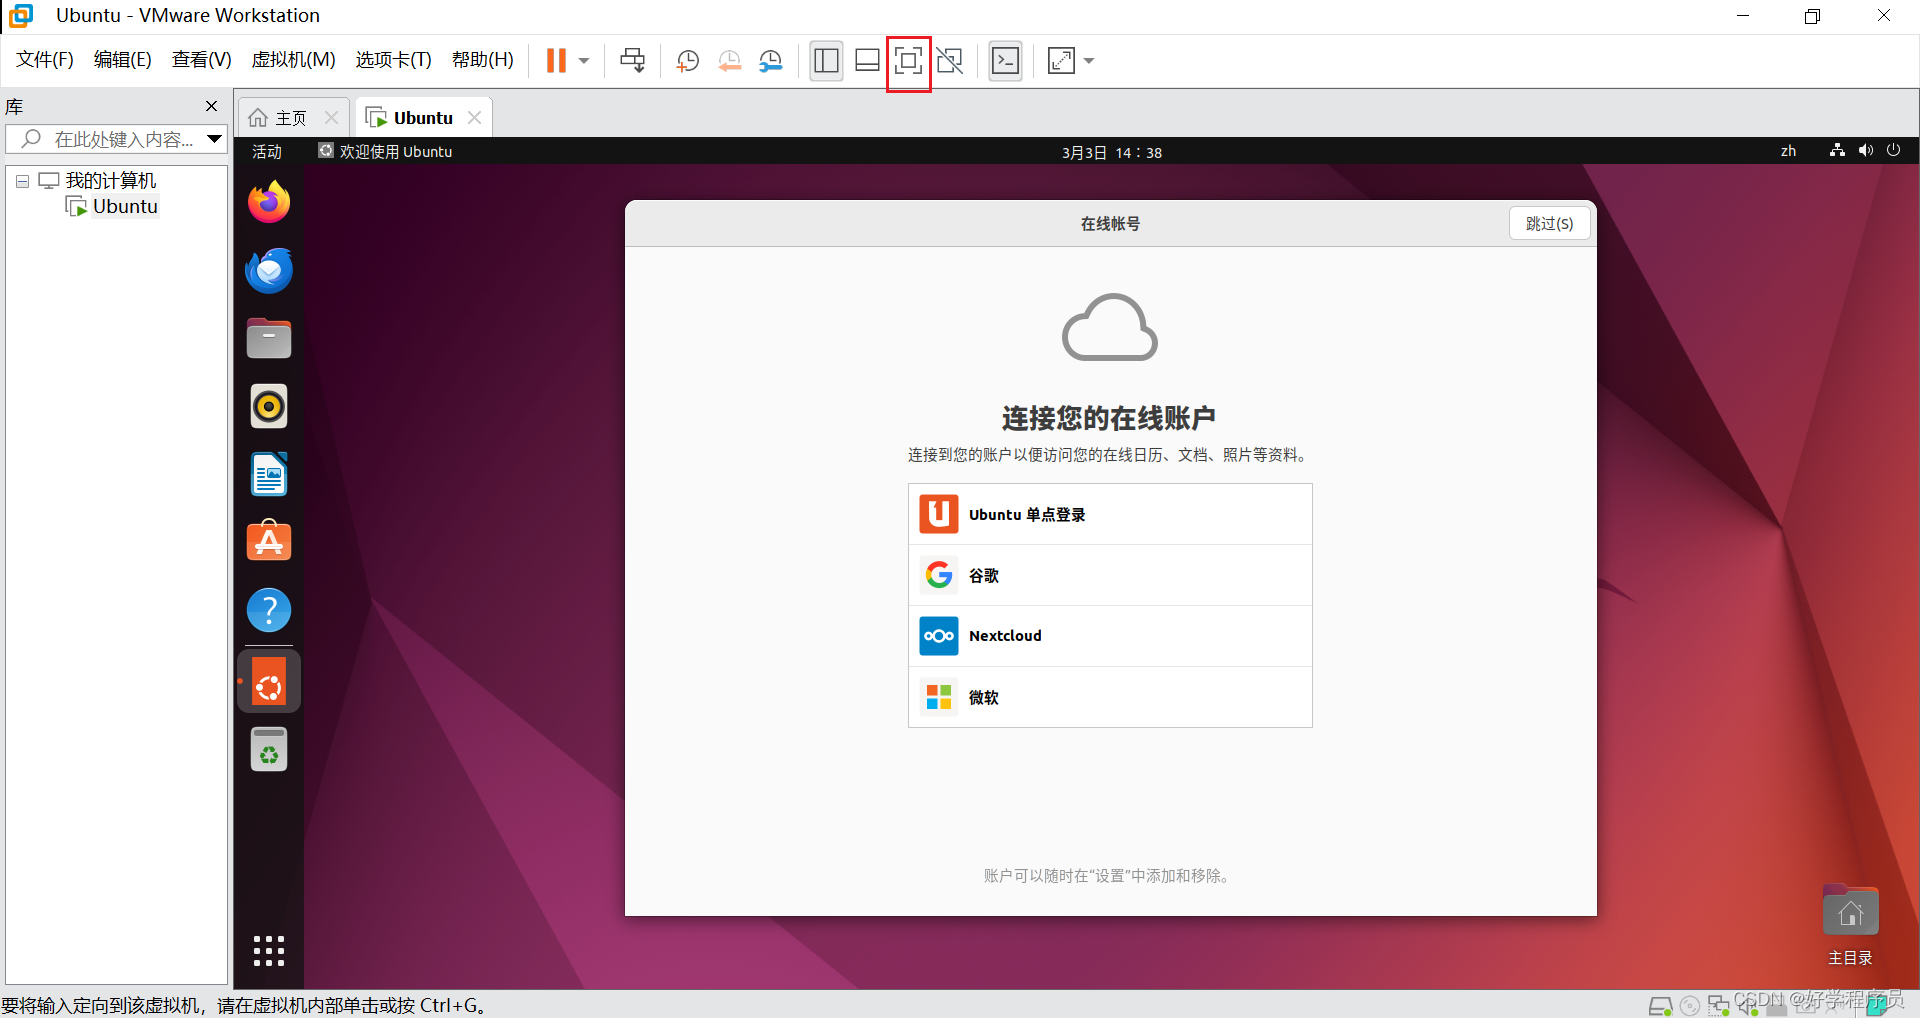Open the 主目录 desktop folder

click(x=1850, y=925)
